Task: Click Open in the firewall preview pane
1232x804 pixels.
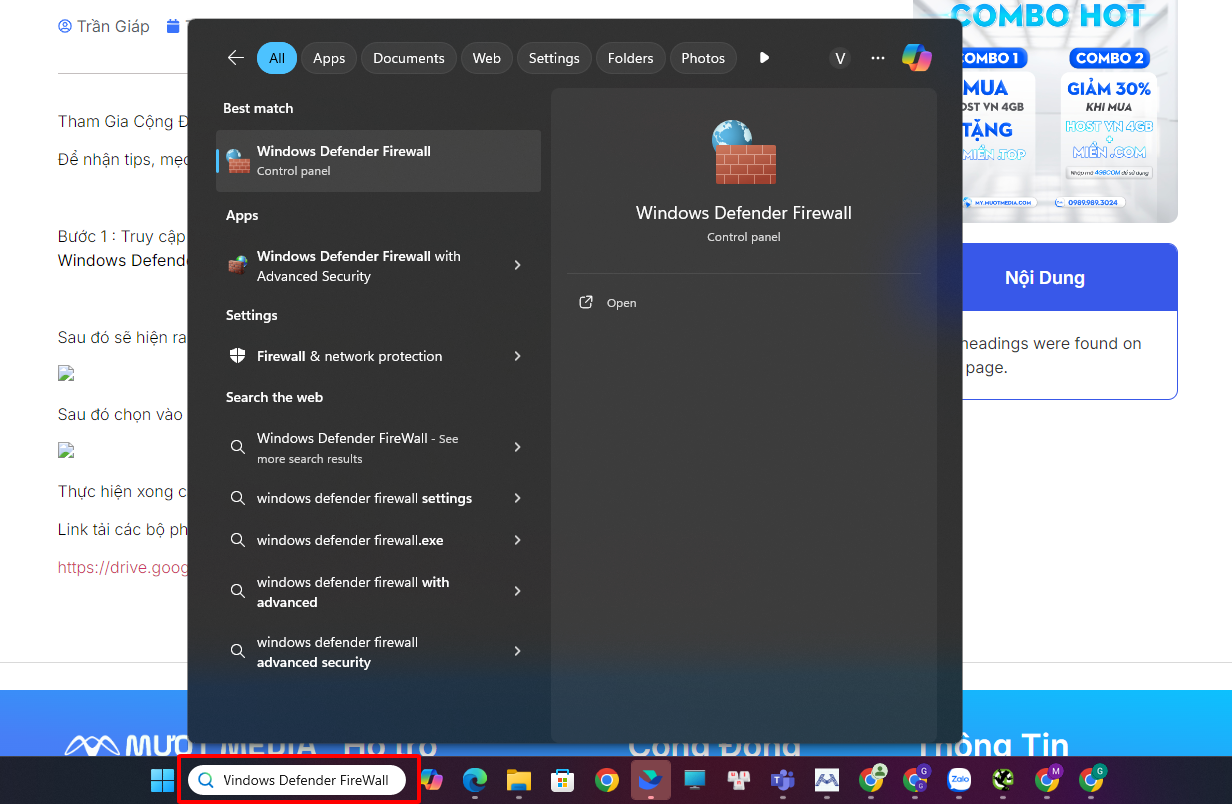Action: (621, 303)
